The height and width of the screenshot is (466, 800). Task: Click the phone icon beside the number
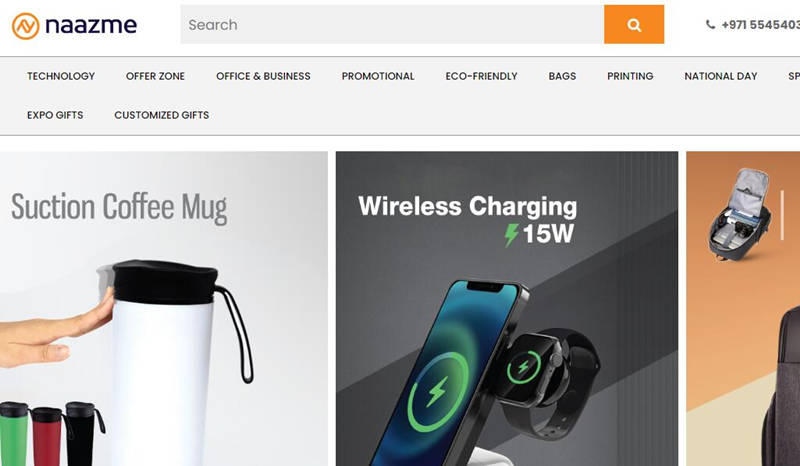(x=710, y=24)
